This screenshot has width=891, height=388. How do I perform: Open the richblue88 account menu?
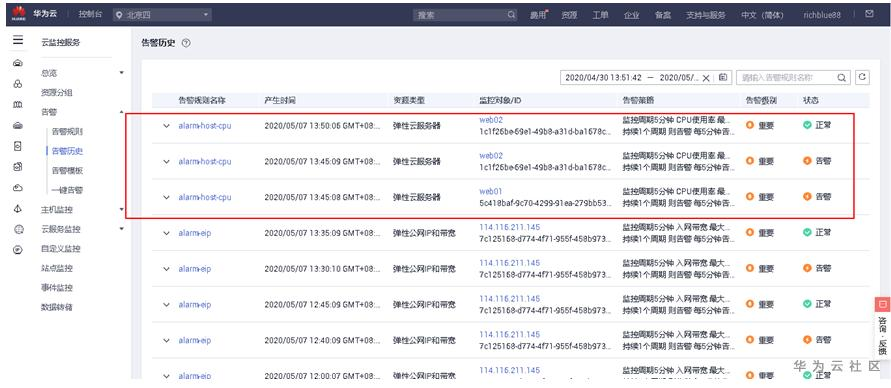[822, 15]
